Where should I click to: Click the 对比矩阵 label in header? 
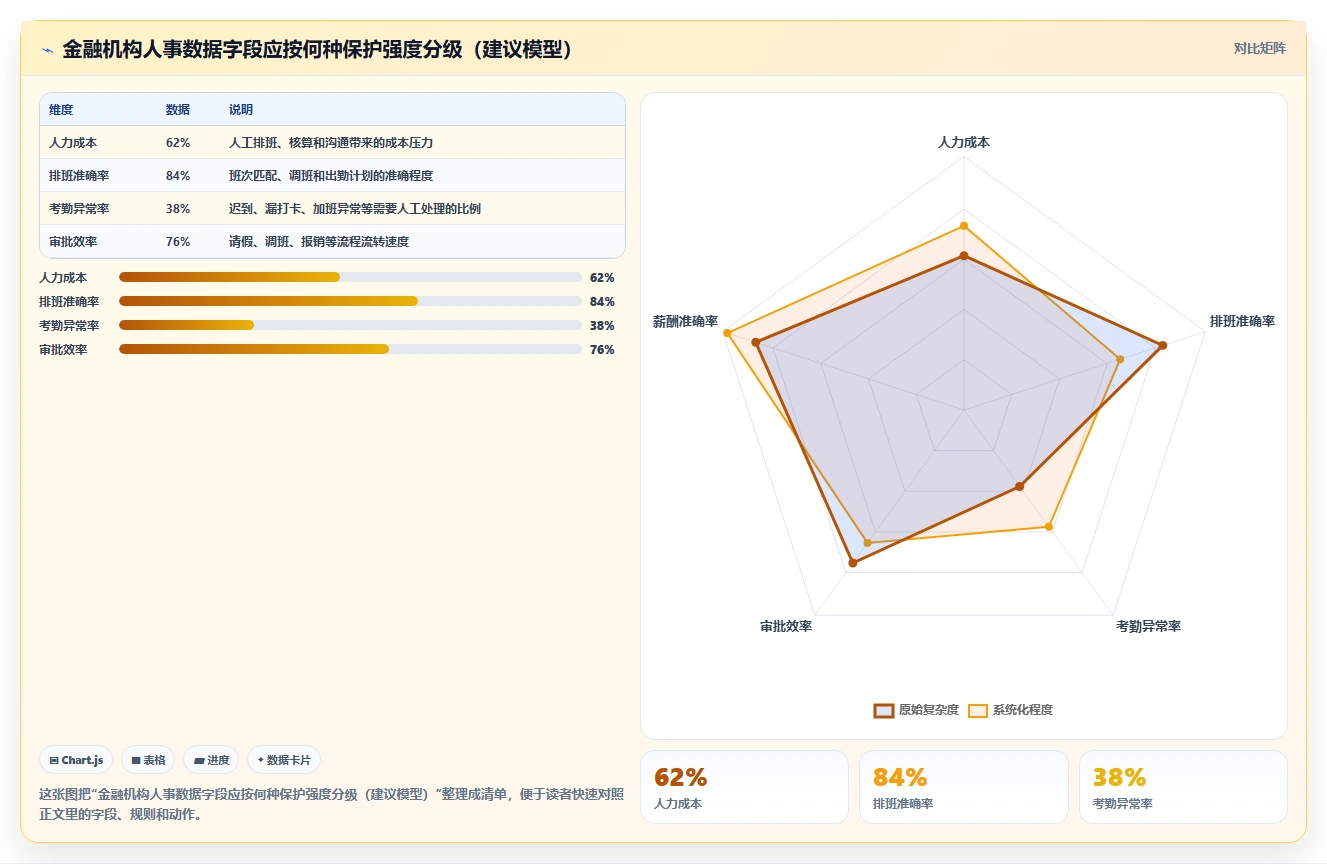click(1260, 48)
